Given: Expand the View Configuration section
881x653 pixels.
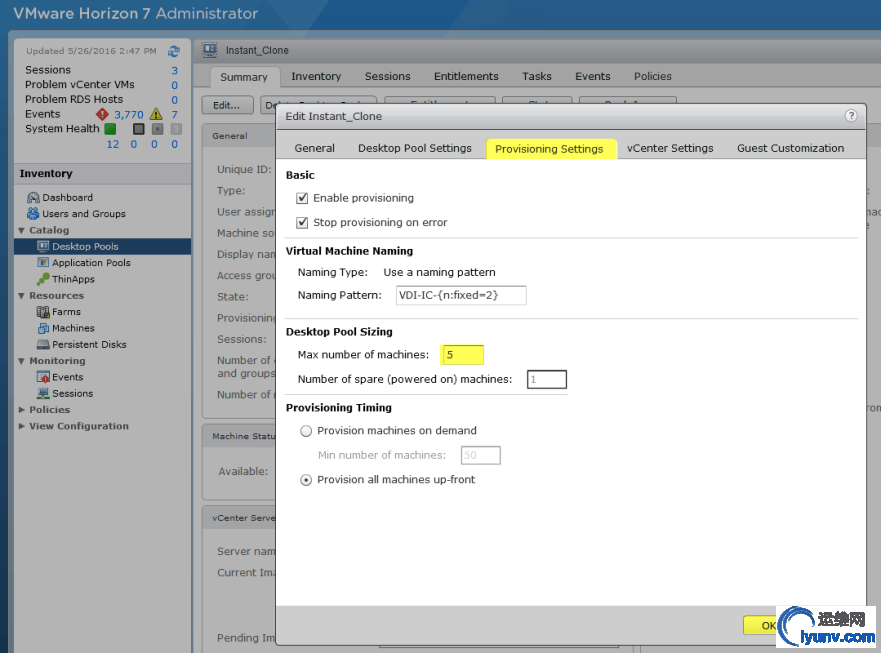Looking at the screenshot, I should [x=21, y=426].
